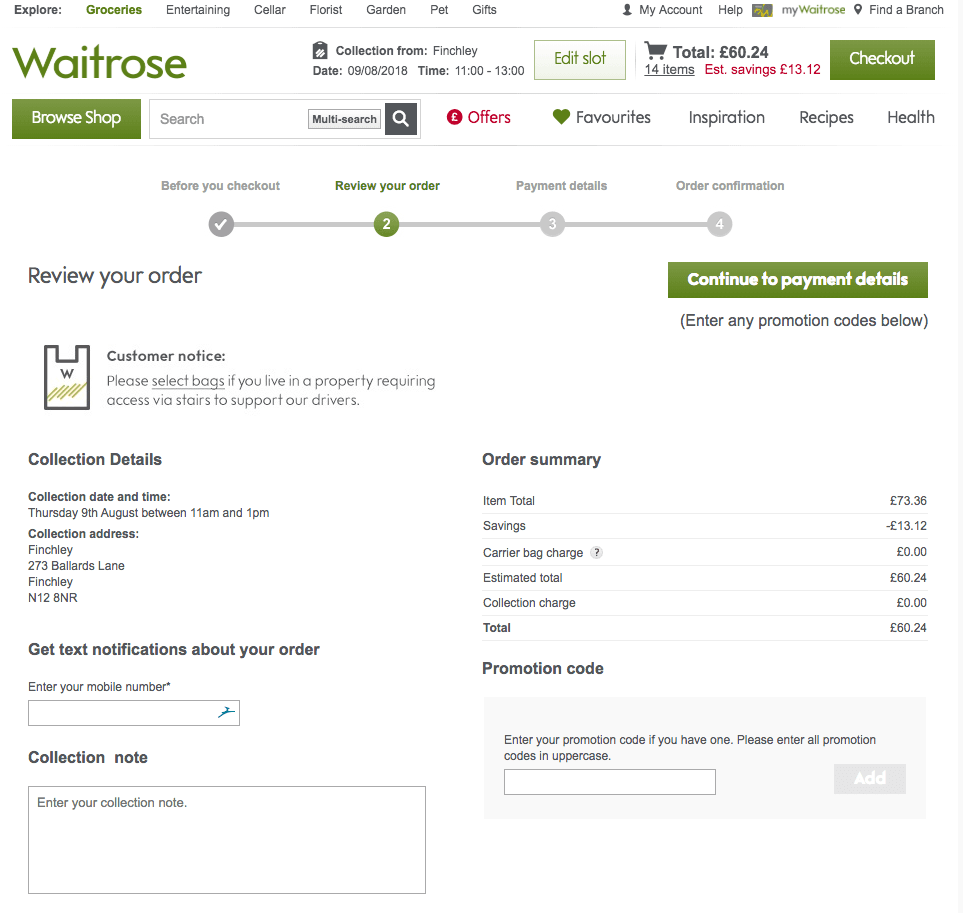Click the myWaitrose card icon
Viewport: 963px width, 913px height.
(x=762, y=10)
